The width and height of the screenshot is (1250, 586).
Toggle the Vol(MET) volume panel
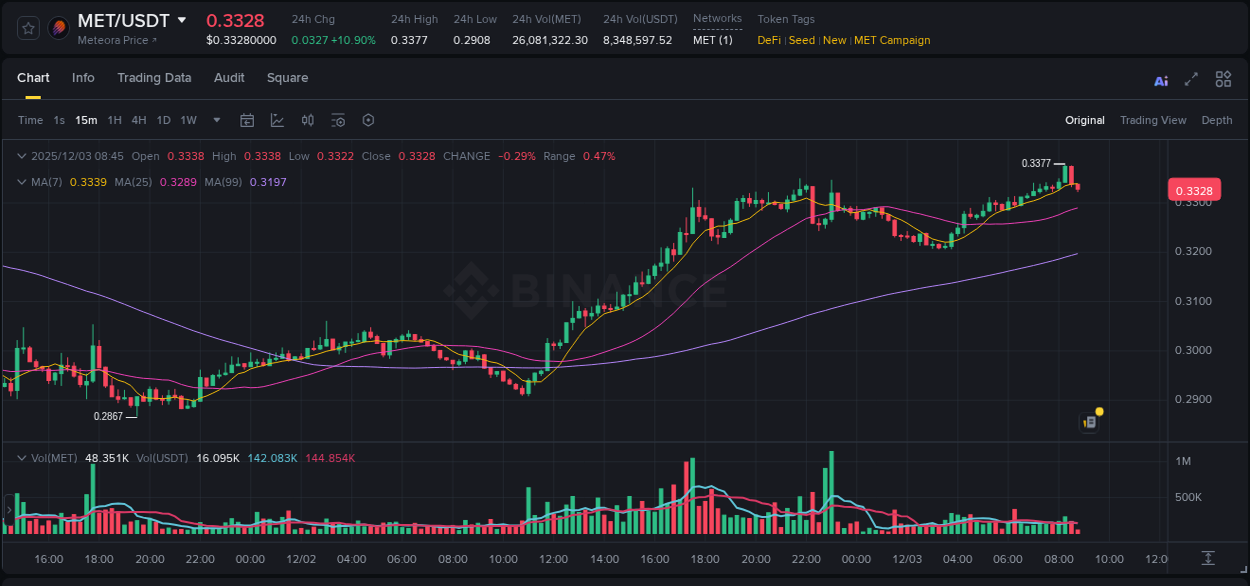point(22,457)
